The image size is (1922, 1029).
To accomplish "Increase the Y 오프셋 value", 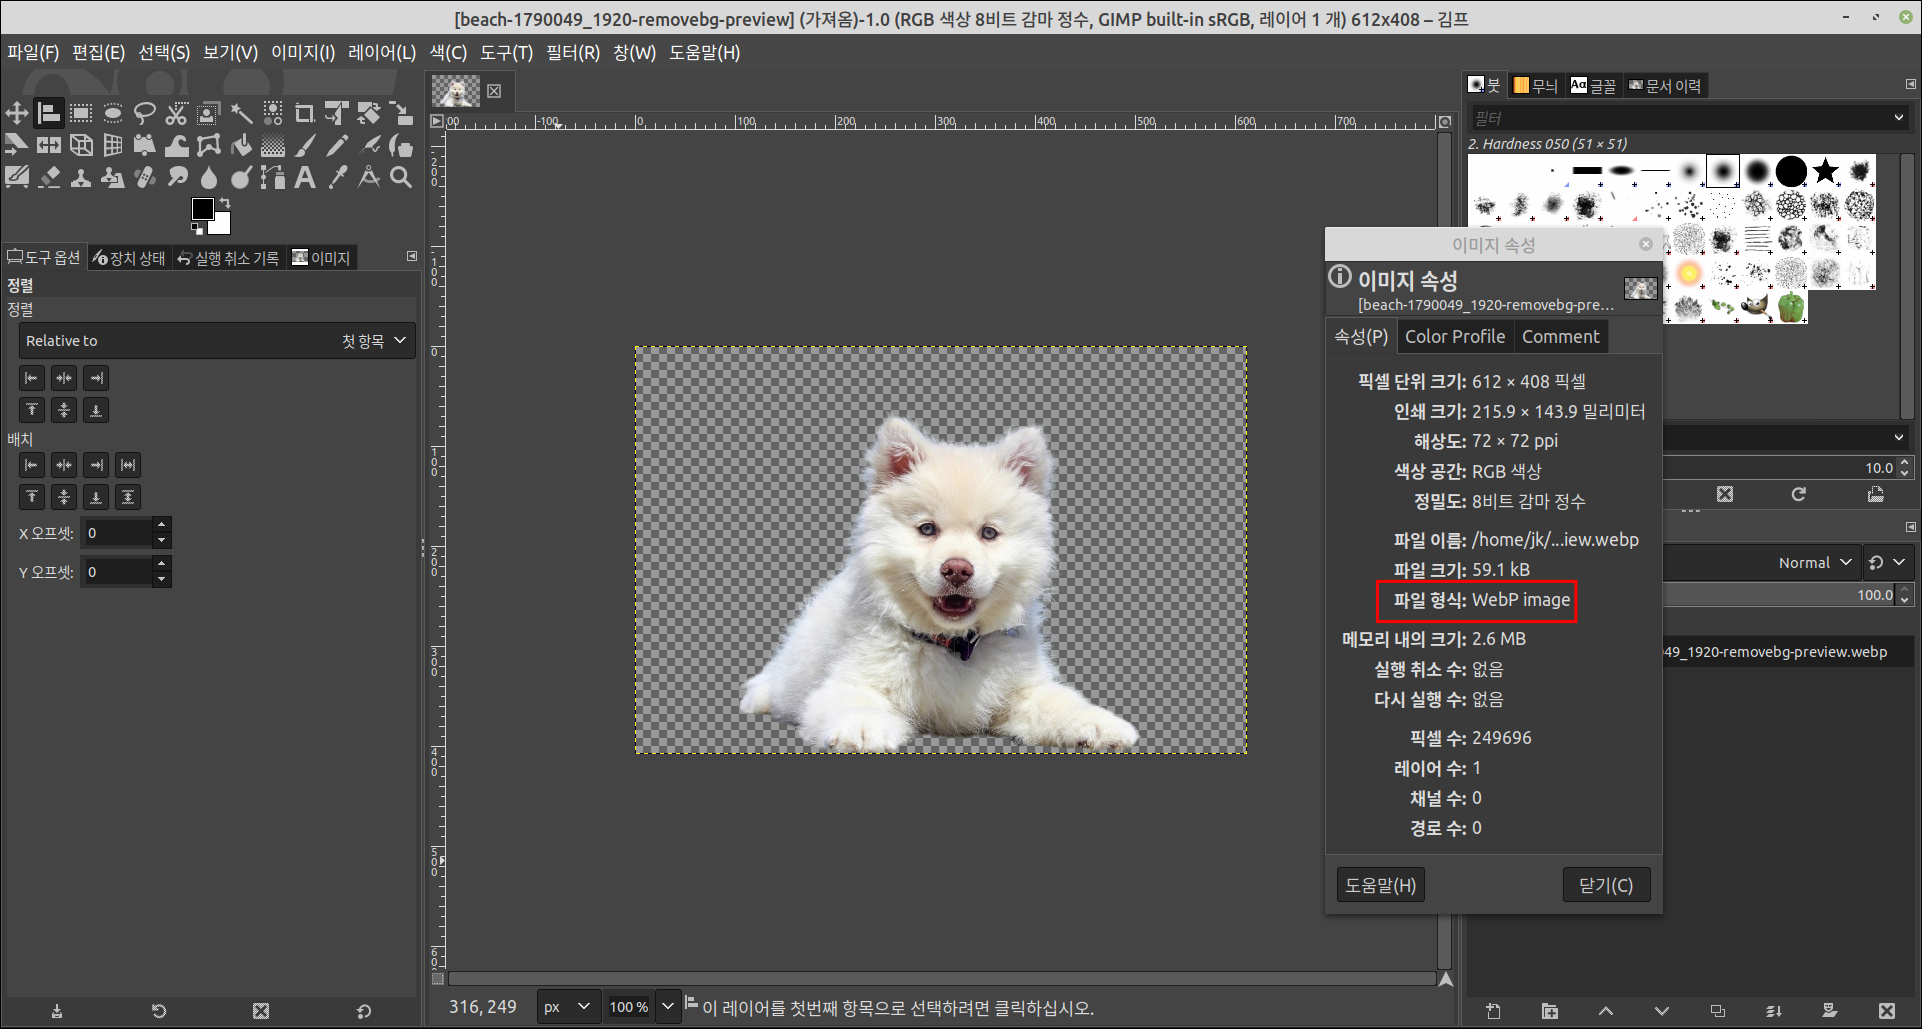I will (x=162, y=564).
